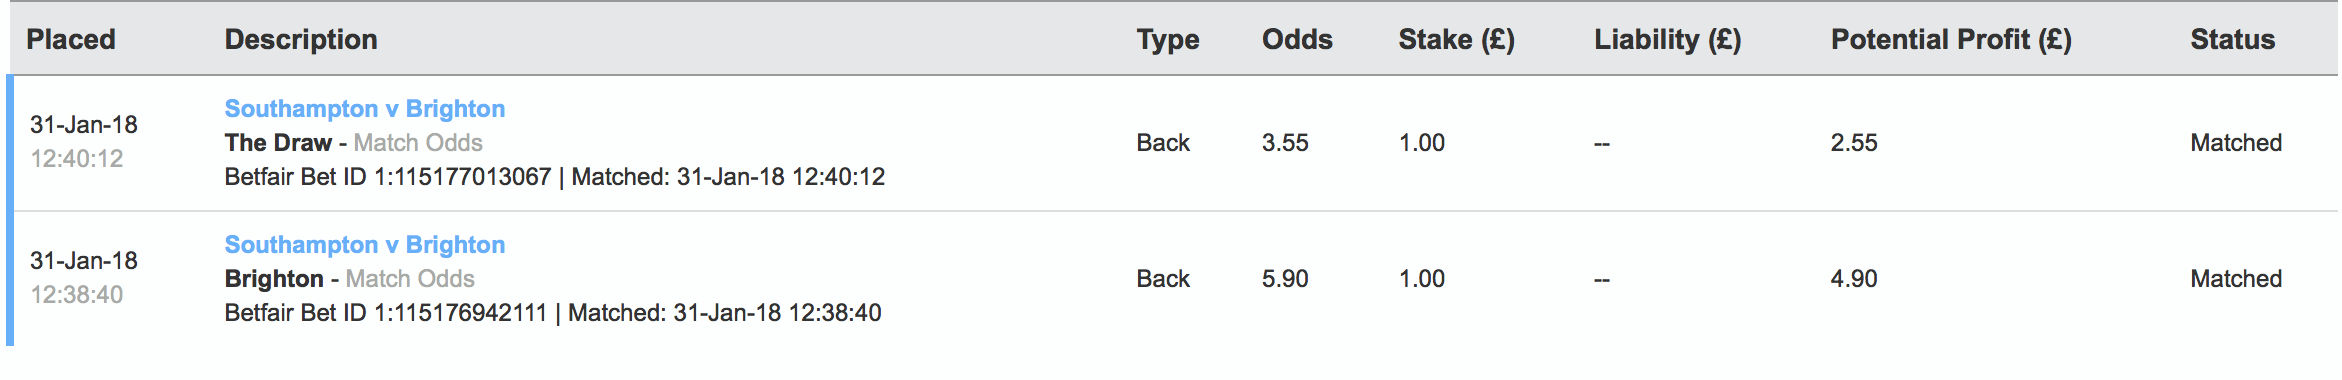Click the Placed column header
This screenshot has height=380, width=2342.
71,40
